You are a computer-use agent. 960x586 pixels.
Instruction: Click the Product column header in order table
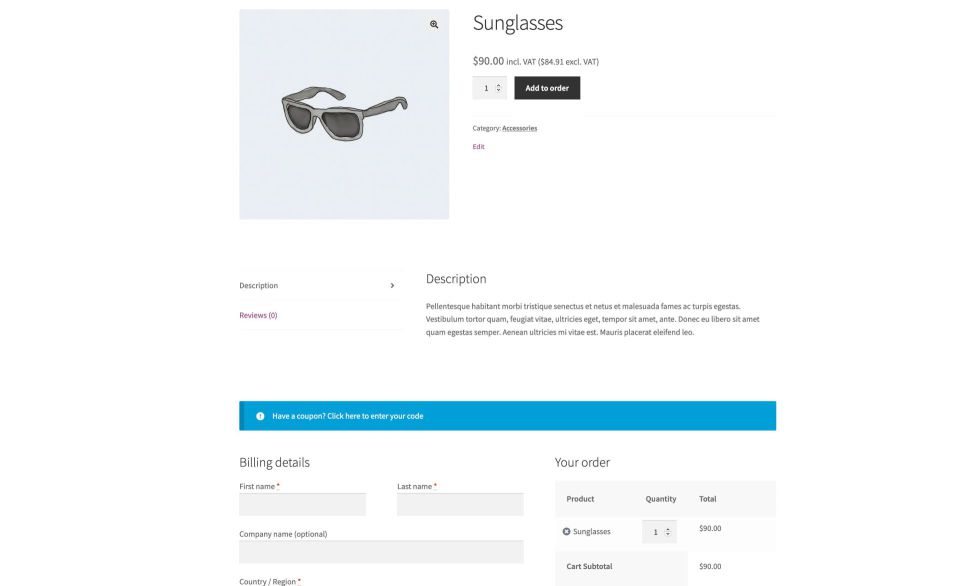pos(580,499)
